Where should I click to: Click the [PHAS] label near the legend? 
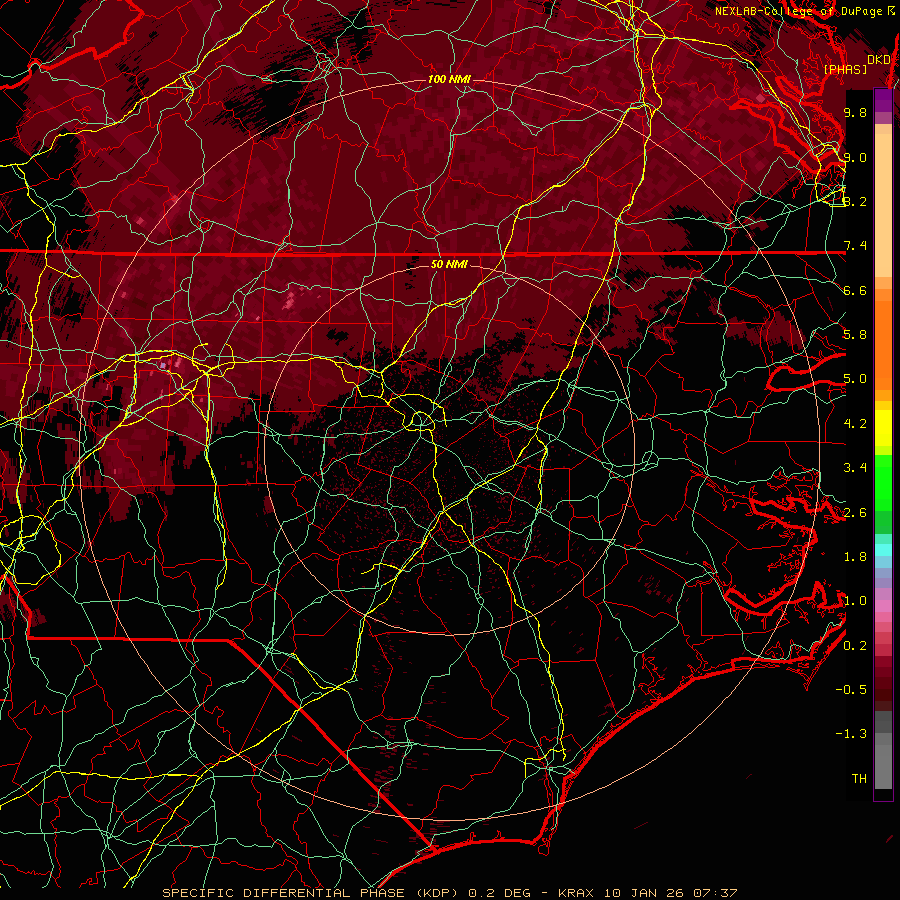845,69
